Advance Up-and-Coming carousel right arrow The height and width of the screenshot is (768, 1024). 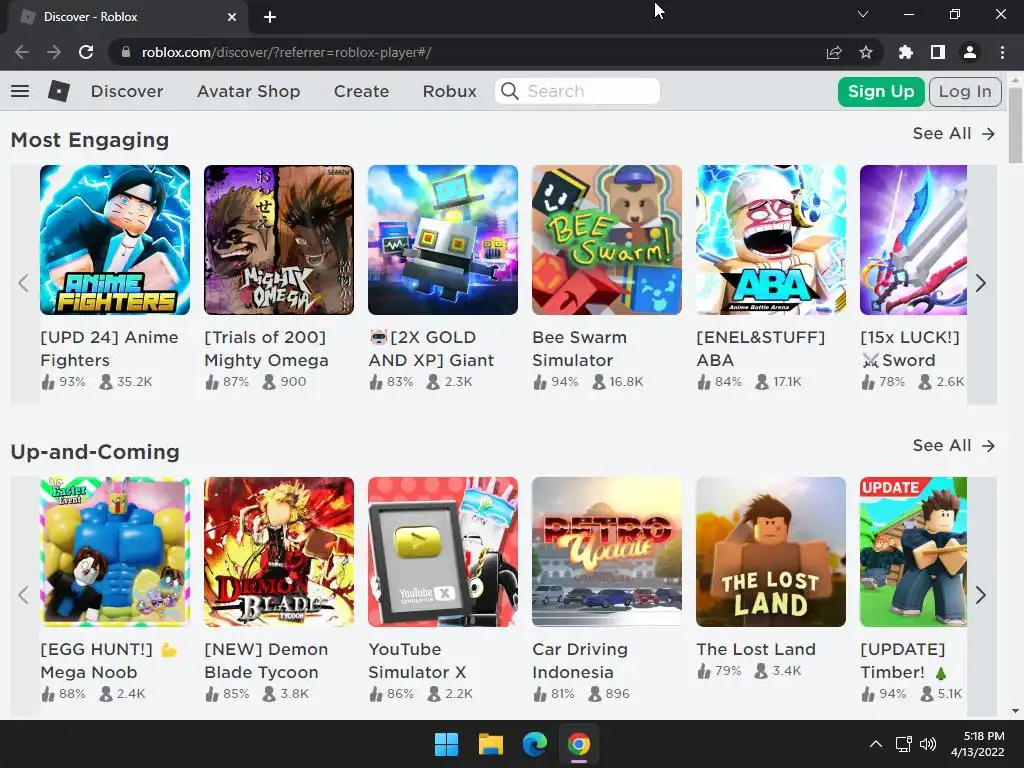[x=981, y=595]
